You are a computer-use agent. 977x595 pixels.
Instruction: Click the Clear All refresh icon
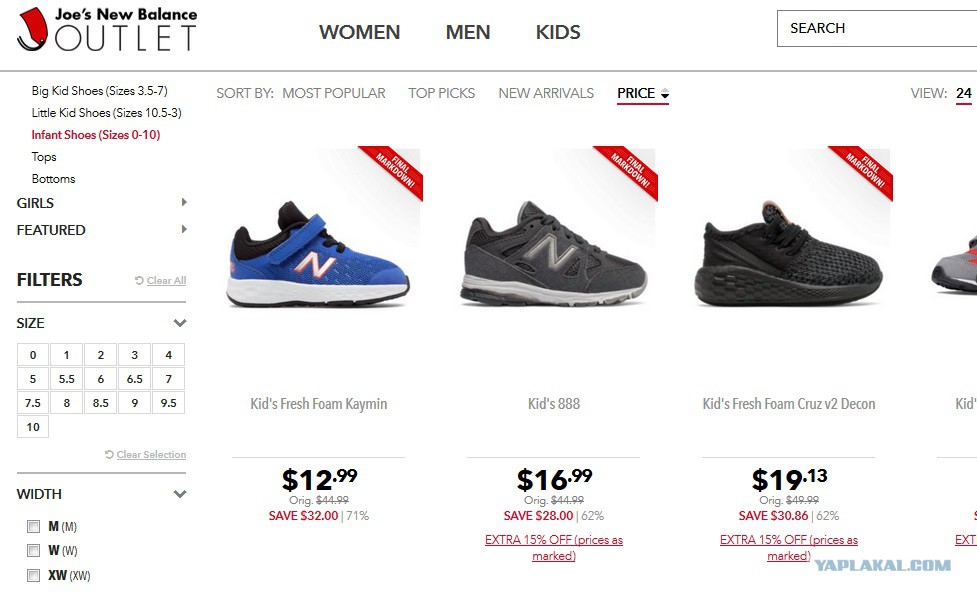[x=139, y=281]
